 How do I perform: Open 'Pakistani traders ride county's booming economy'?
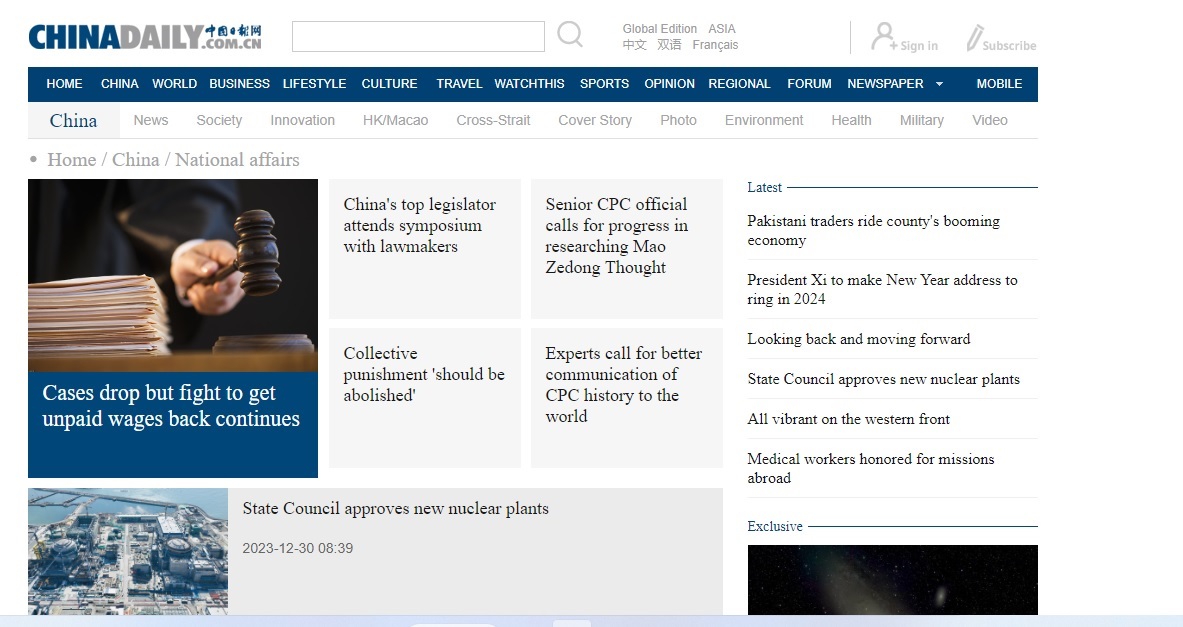coord(873,230)
